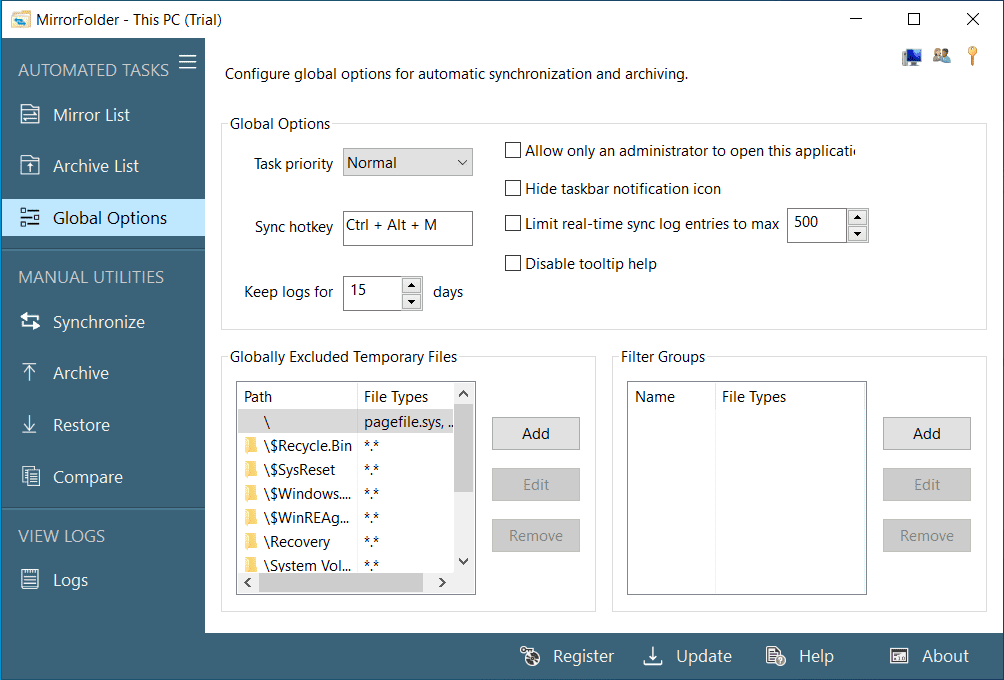Click the Register icon in the bottom bar

pyautogui.click(x=530, y=656)
